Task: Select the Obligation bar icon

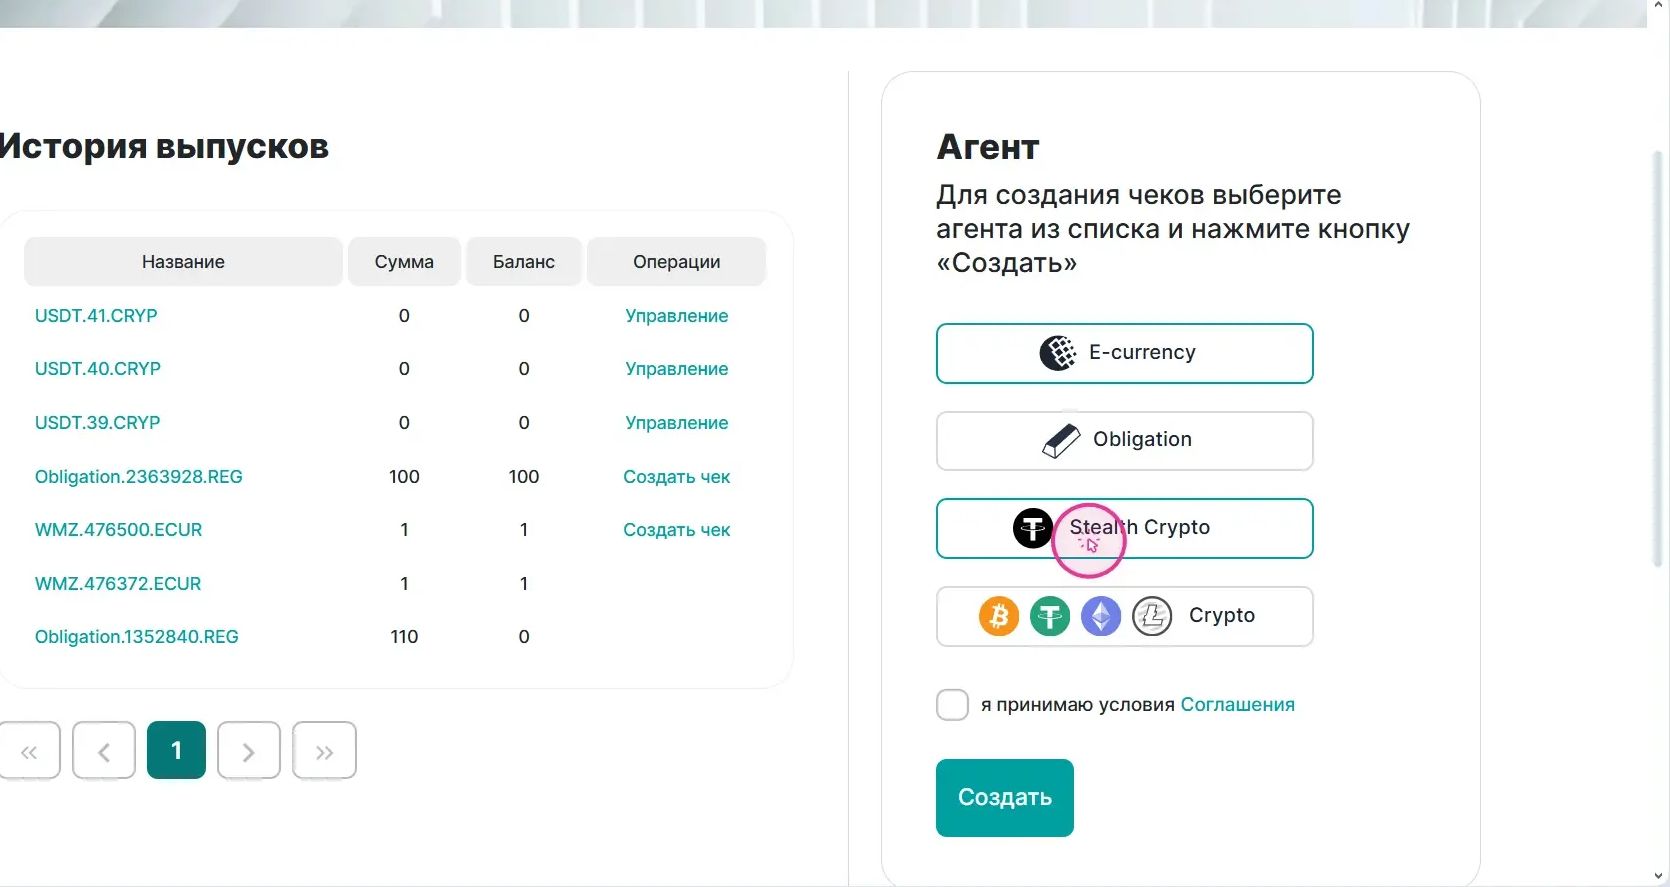Action: (1061, 440)
